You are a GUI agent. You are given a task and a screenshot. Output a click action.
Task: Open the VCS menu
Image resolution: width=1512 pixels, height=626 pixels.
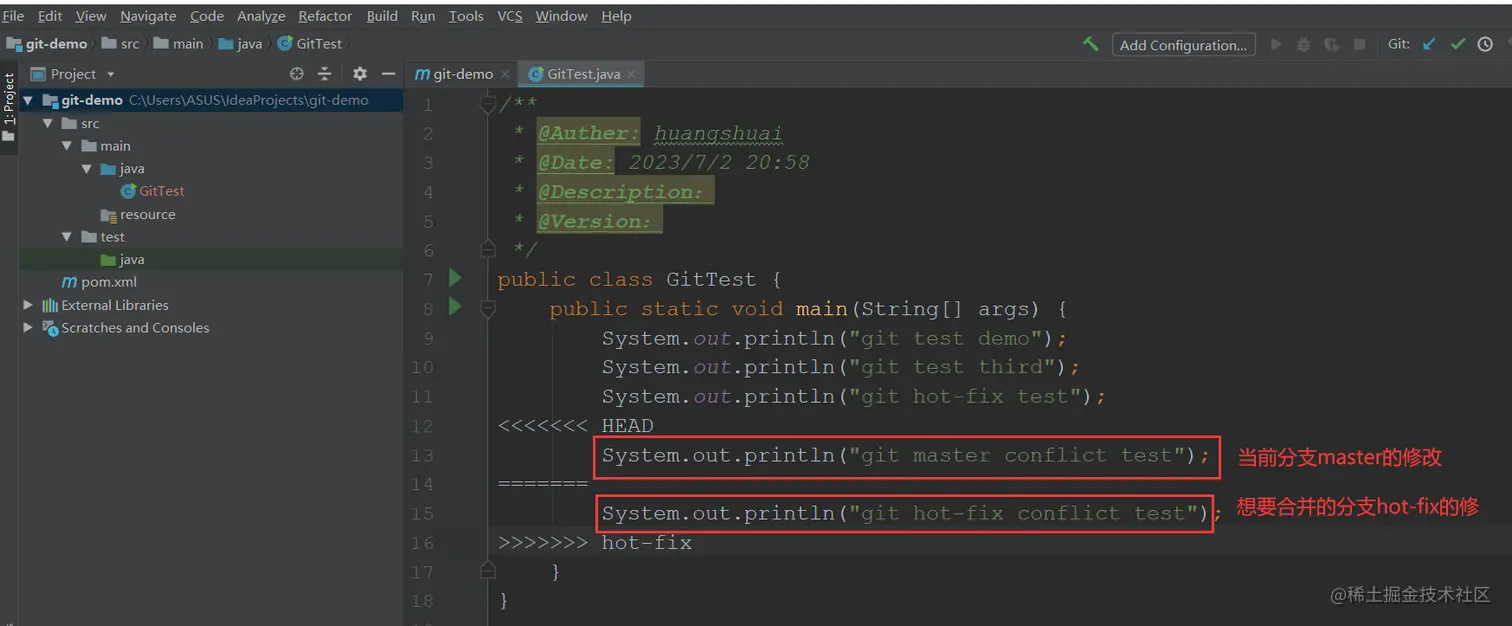point(510,16)
